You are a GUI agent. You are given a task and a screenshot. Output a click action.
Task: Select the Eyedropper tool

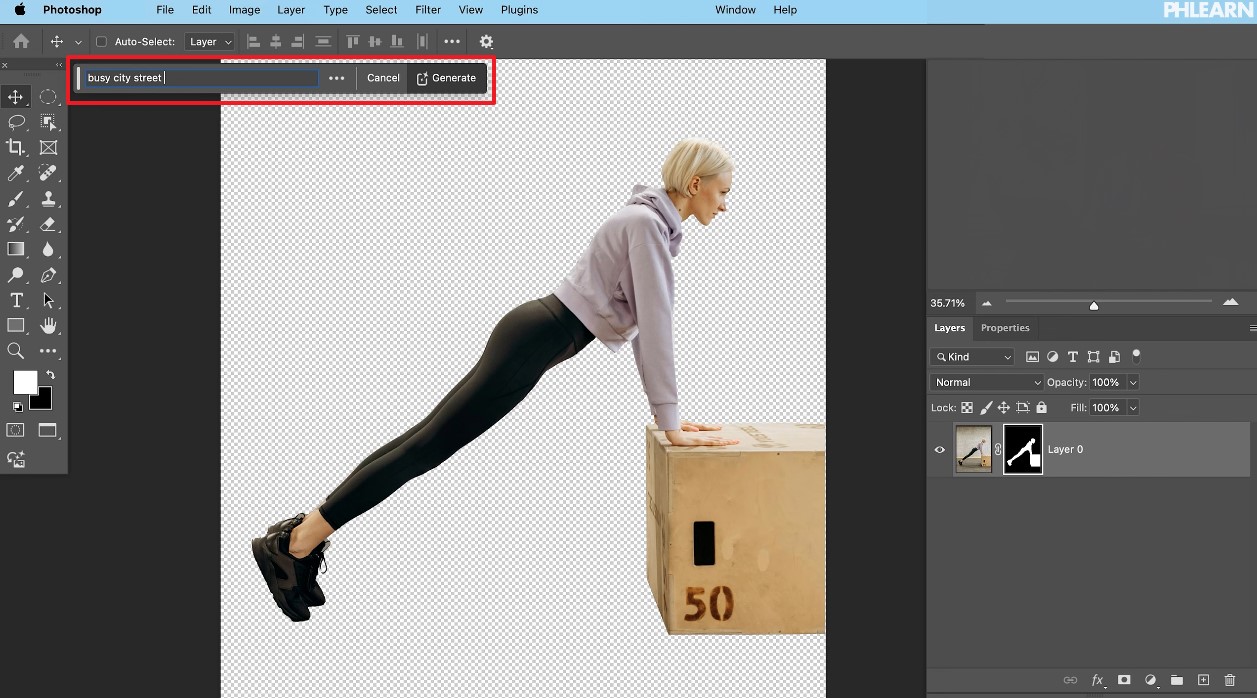16,173
